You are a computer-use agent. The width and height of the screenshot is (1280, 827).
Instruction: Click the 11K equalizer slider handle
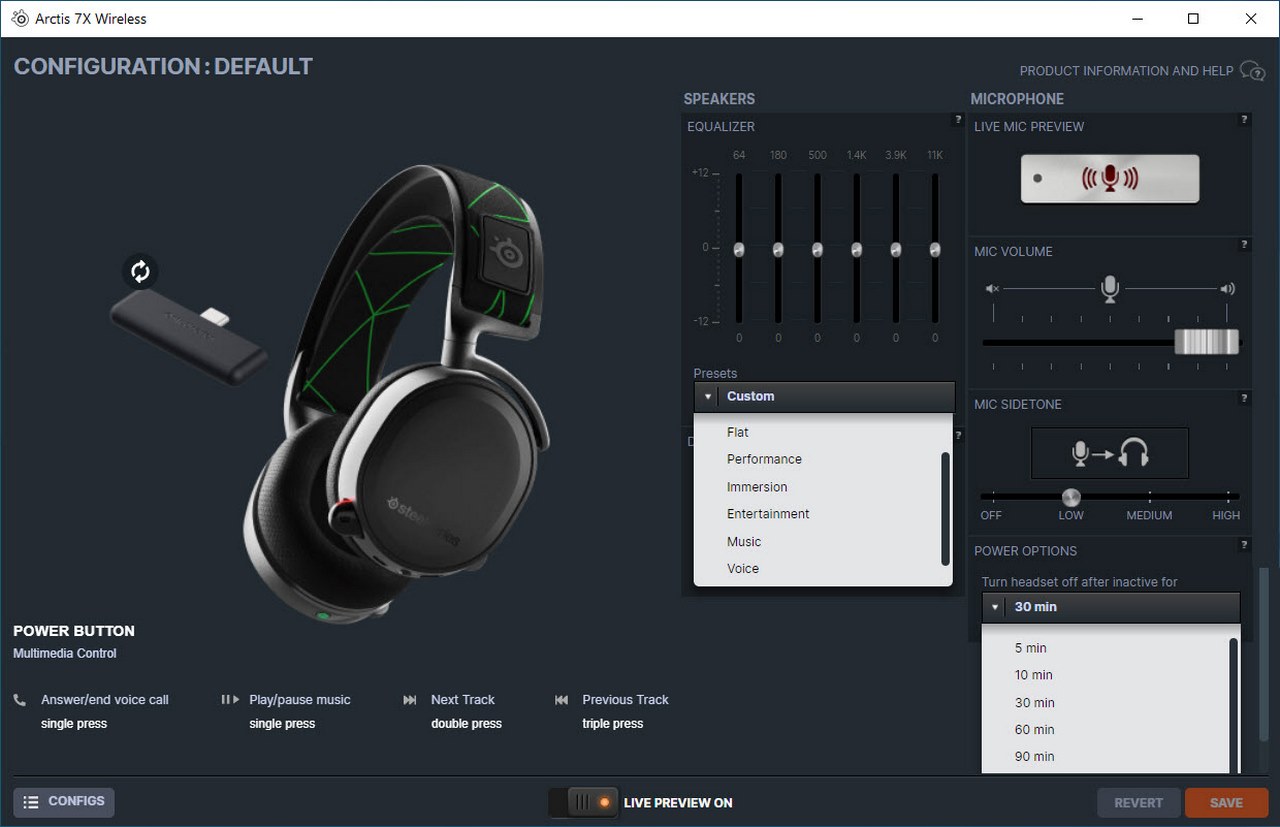[x=935, y=250]
